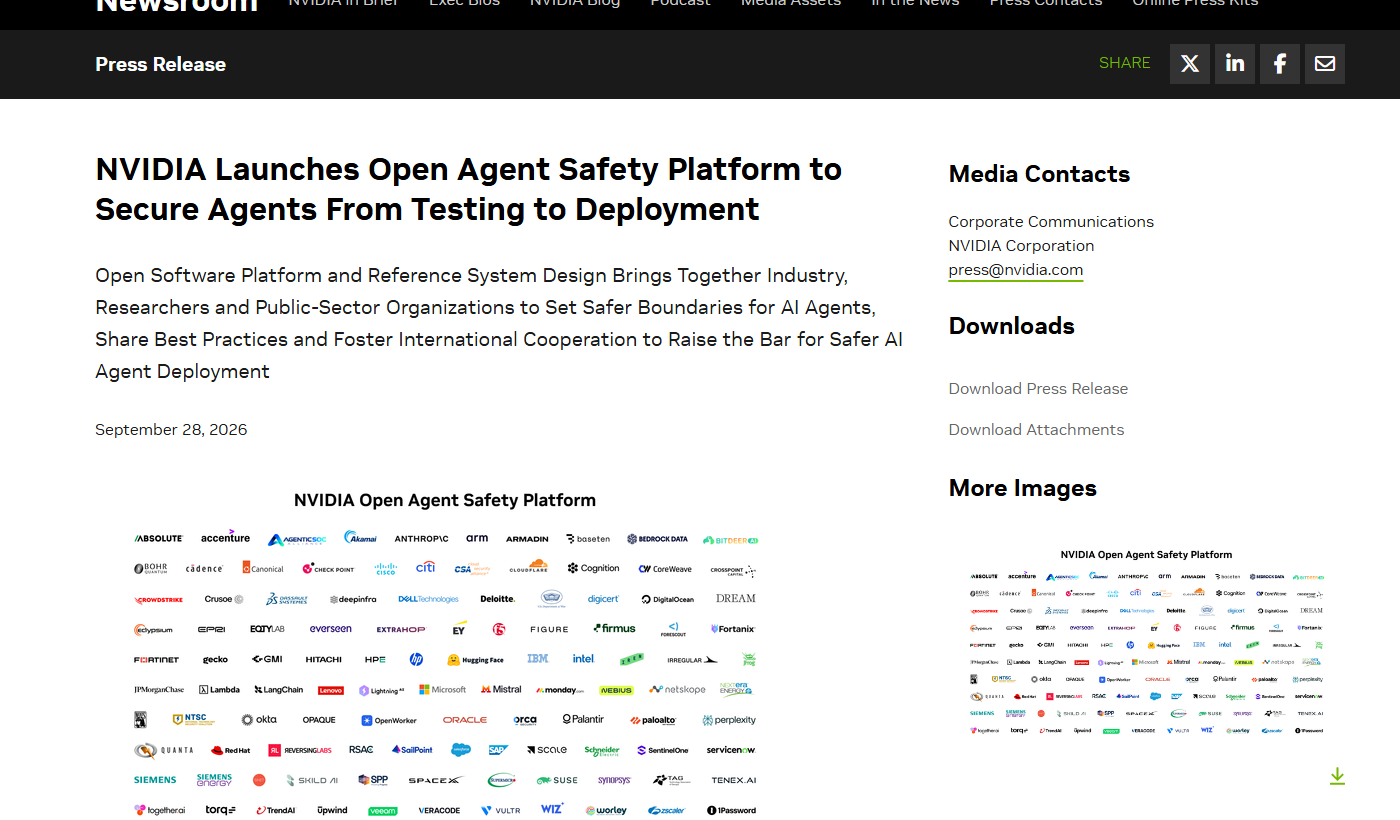Share the press release by email

(1325, 64)
